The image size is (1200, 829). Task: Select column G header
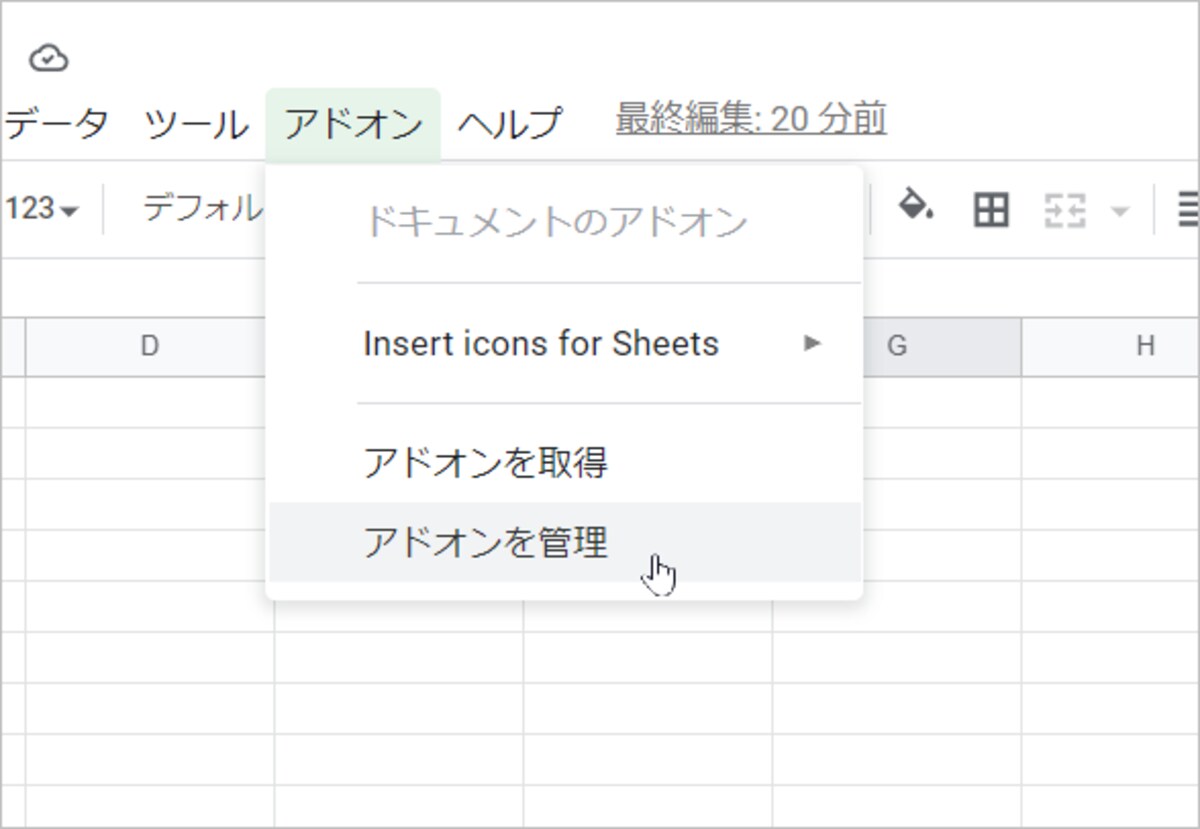(897, 346)
